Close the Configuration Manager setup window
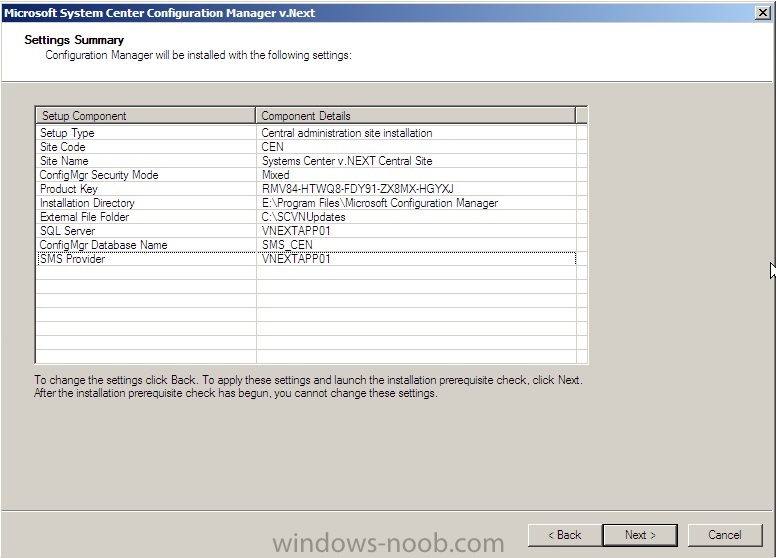 click(763, 13)
